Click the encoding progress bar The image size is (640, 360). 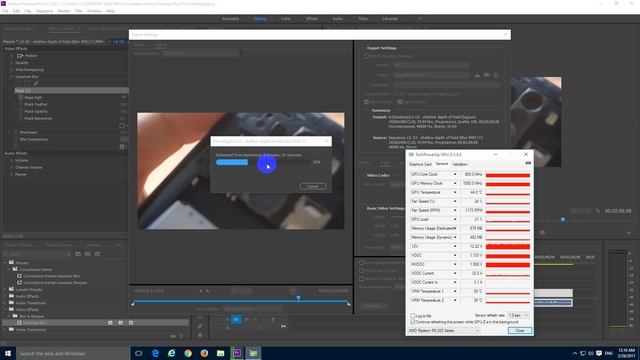[x=263, y=162]
